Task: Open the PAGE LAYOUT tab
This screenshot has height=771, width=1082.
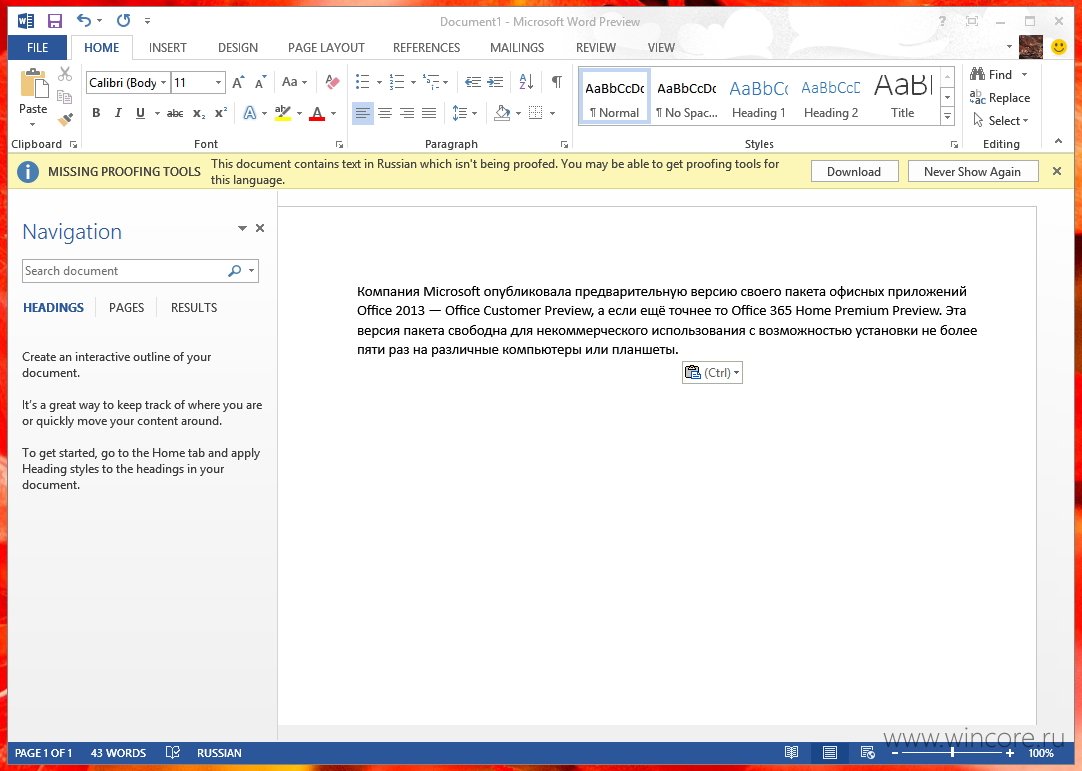Action: tap(326, 48)
